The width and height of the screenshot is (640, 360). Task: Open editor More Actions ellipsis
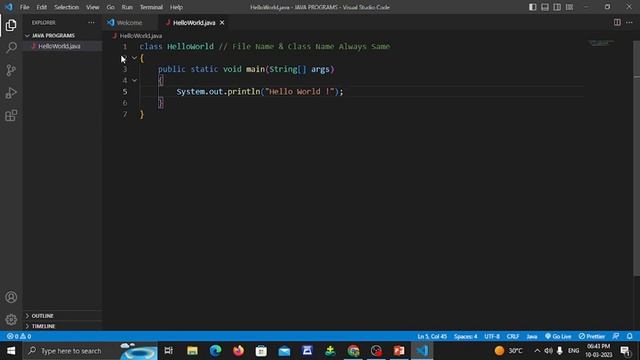pyautogui.click(x=629, y=22)
